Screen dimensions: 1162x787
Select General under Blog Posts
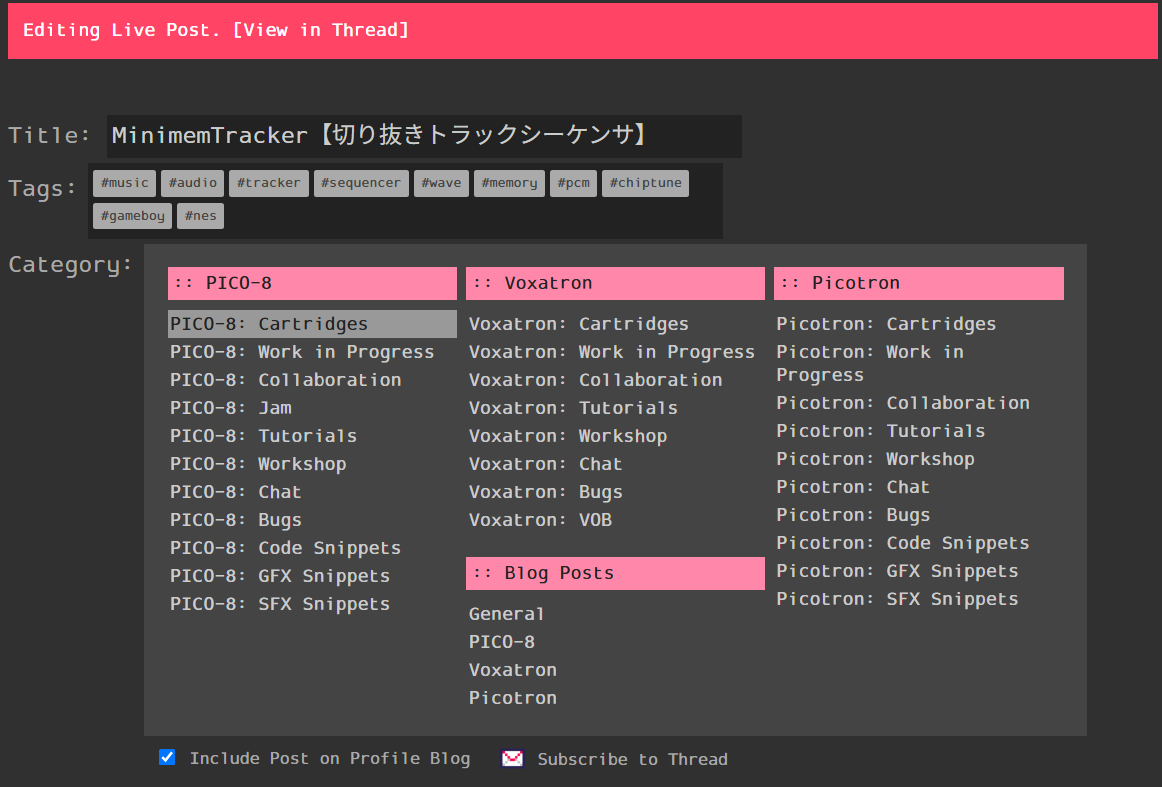(x=507, y=614)
